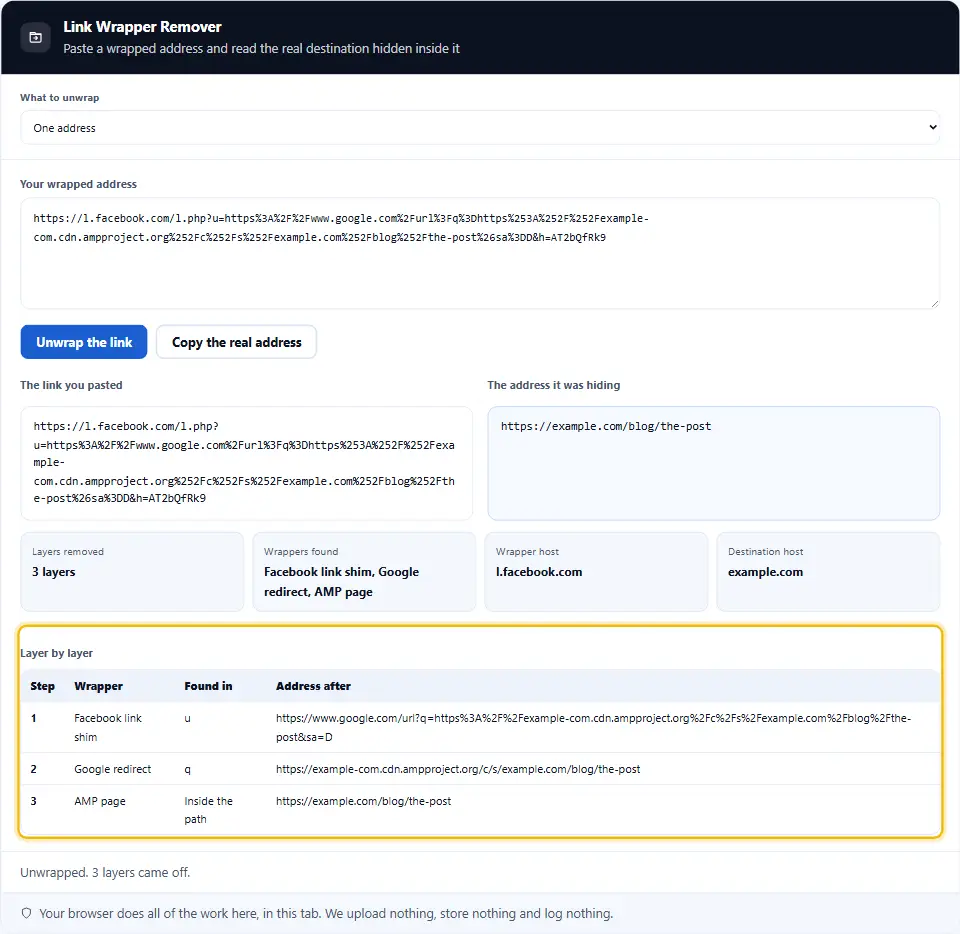Open the 'What to unwrap' dropdown
This screenshot has height=934, width=960.
[479, 127]
